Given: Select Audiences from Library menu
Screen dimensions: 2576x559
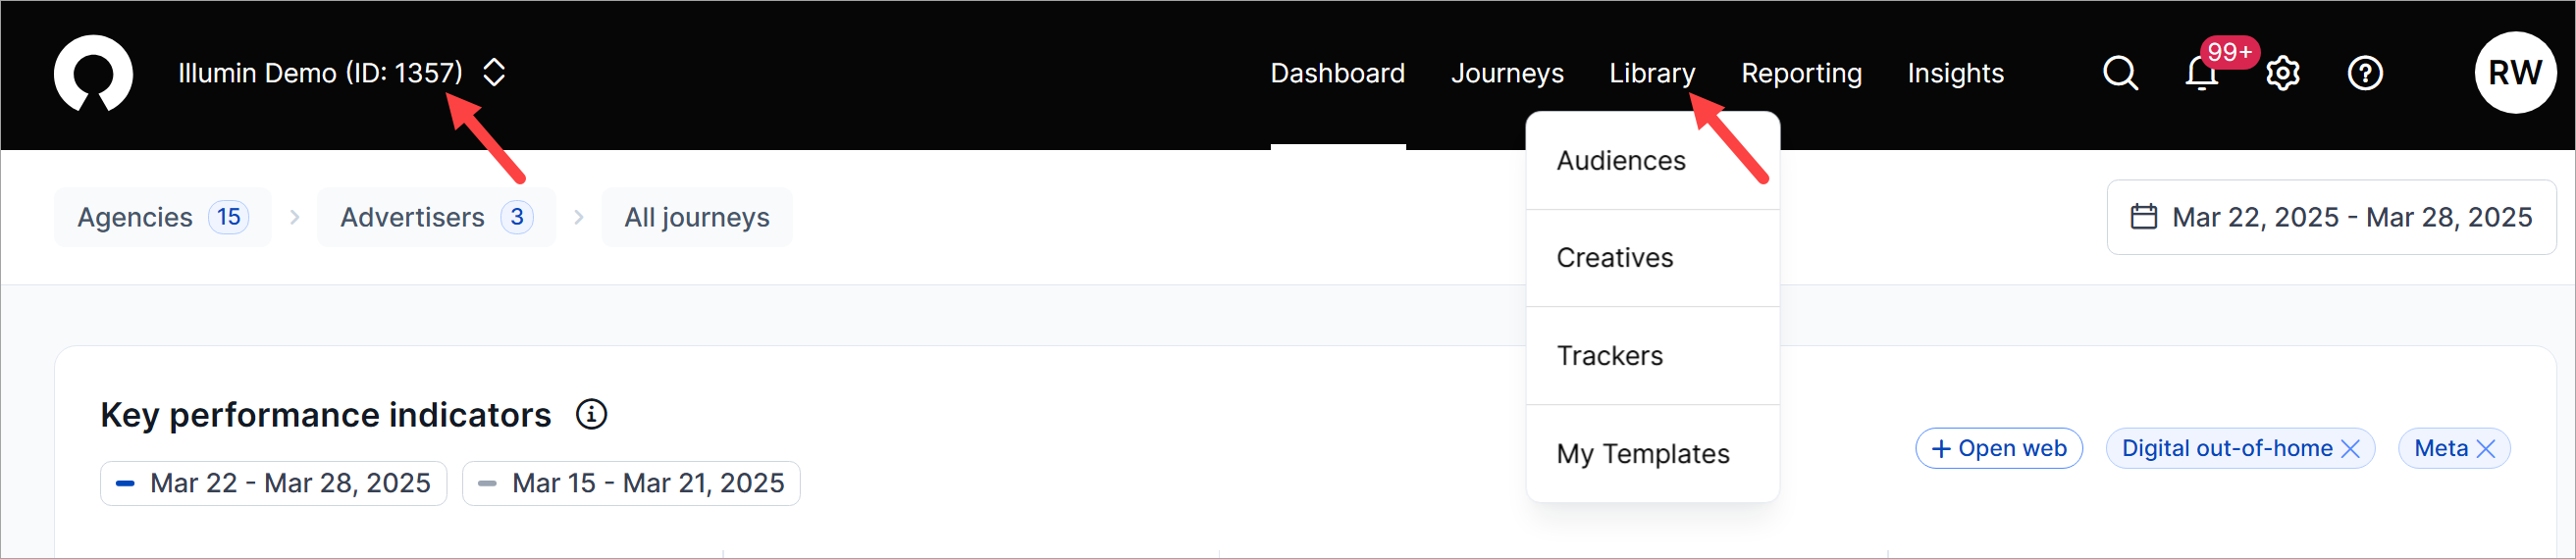Looking at the screenshot, I should tap(1621, 161).
